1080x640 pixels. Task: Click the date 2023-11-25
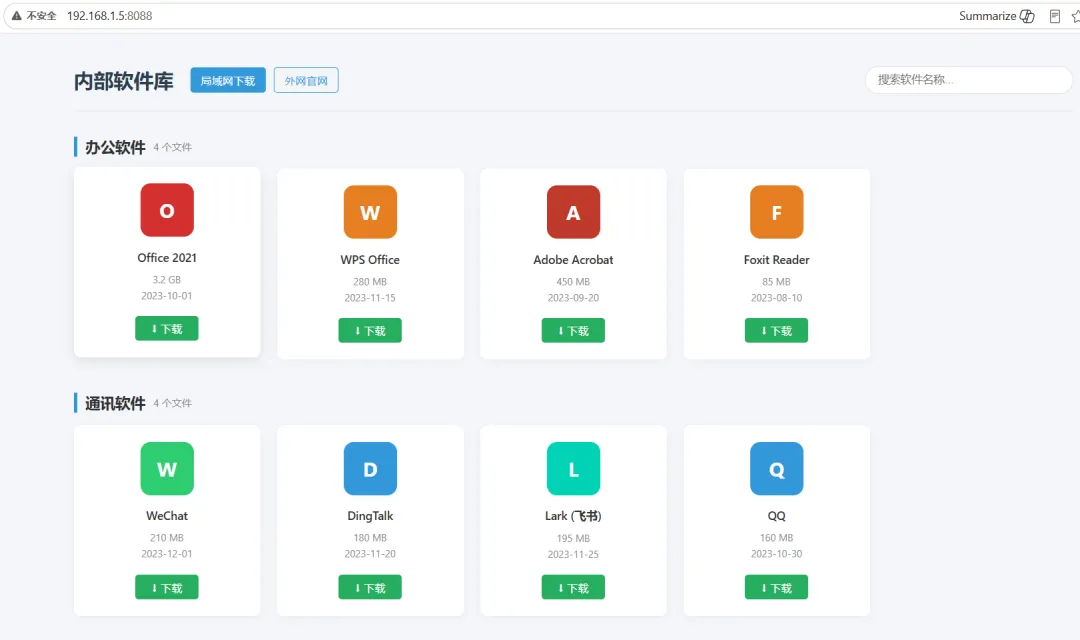[573, 555]
